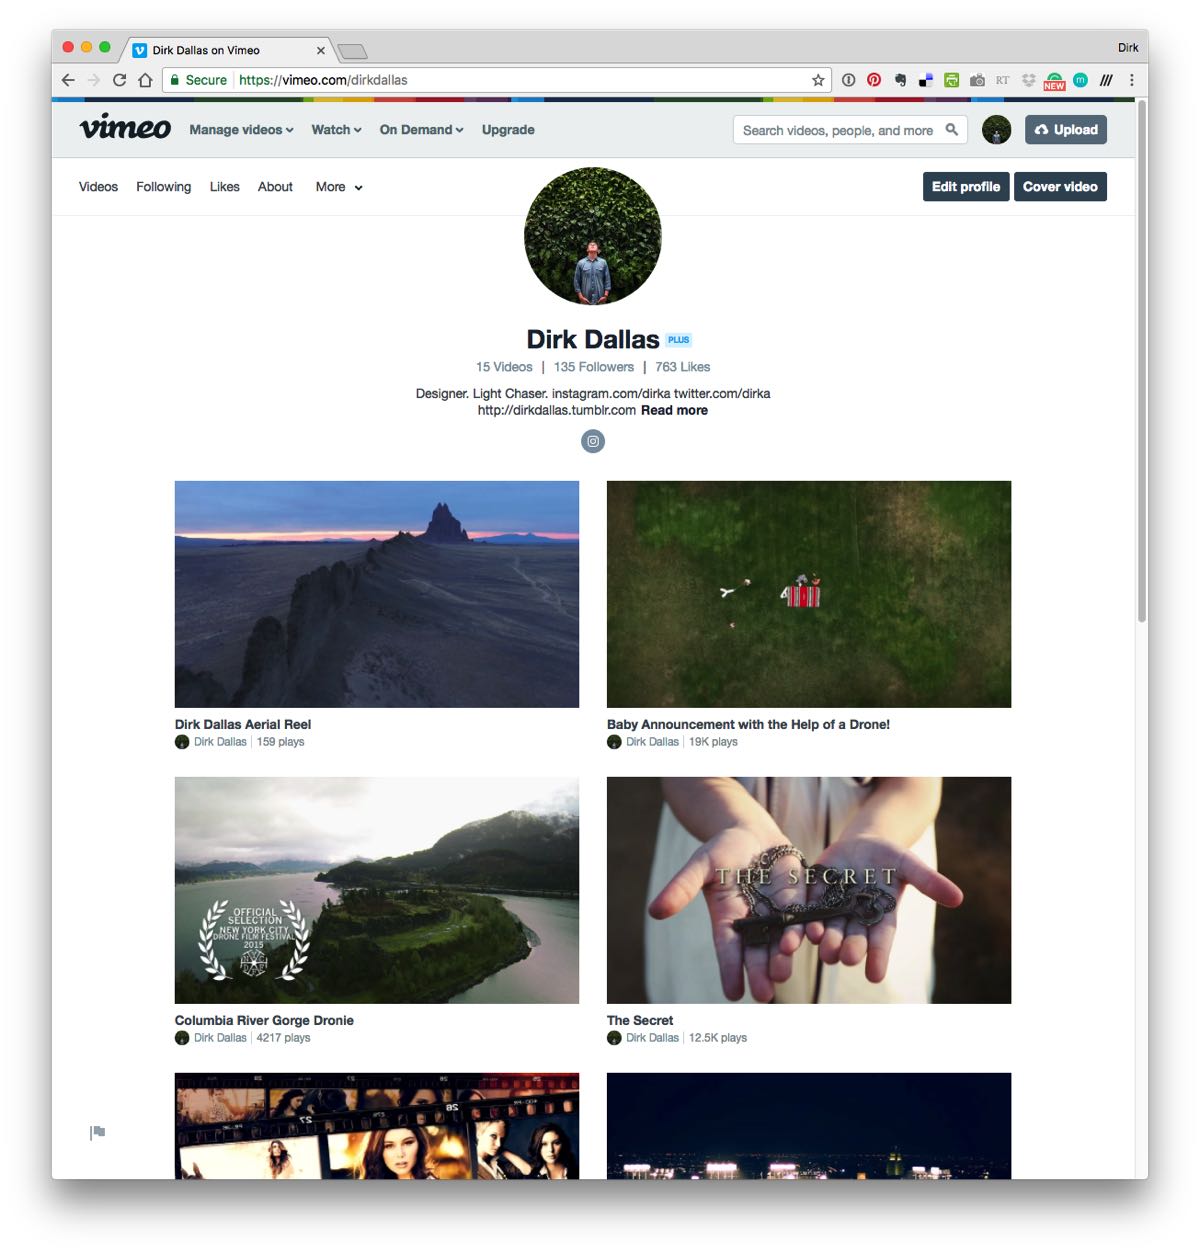The width and height of the screenshot is (1200, 1253).
Task: Click the Secure site info indicator
Action: 198,80
